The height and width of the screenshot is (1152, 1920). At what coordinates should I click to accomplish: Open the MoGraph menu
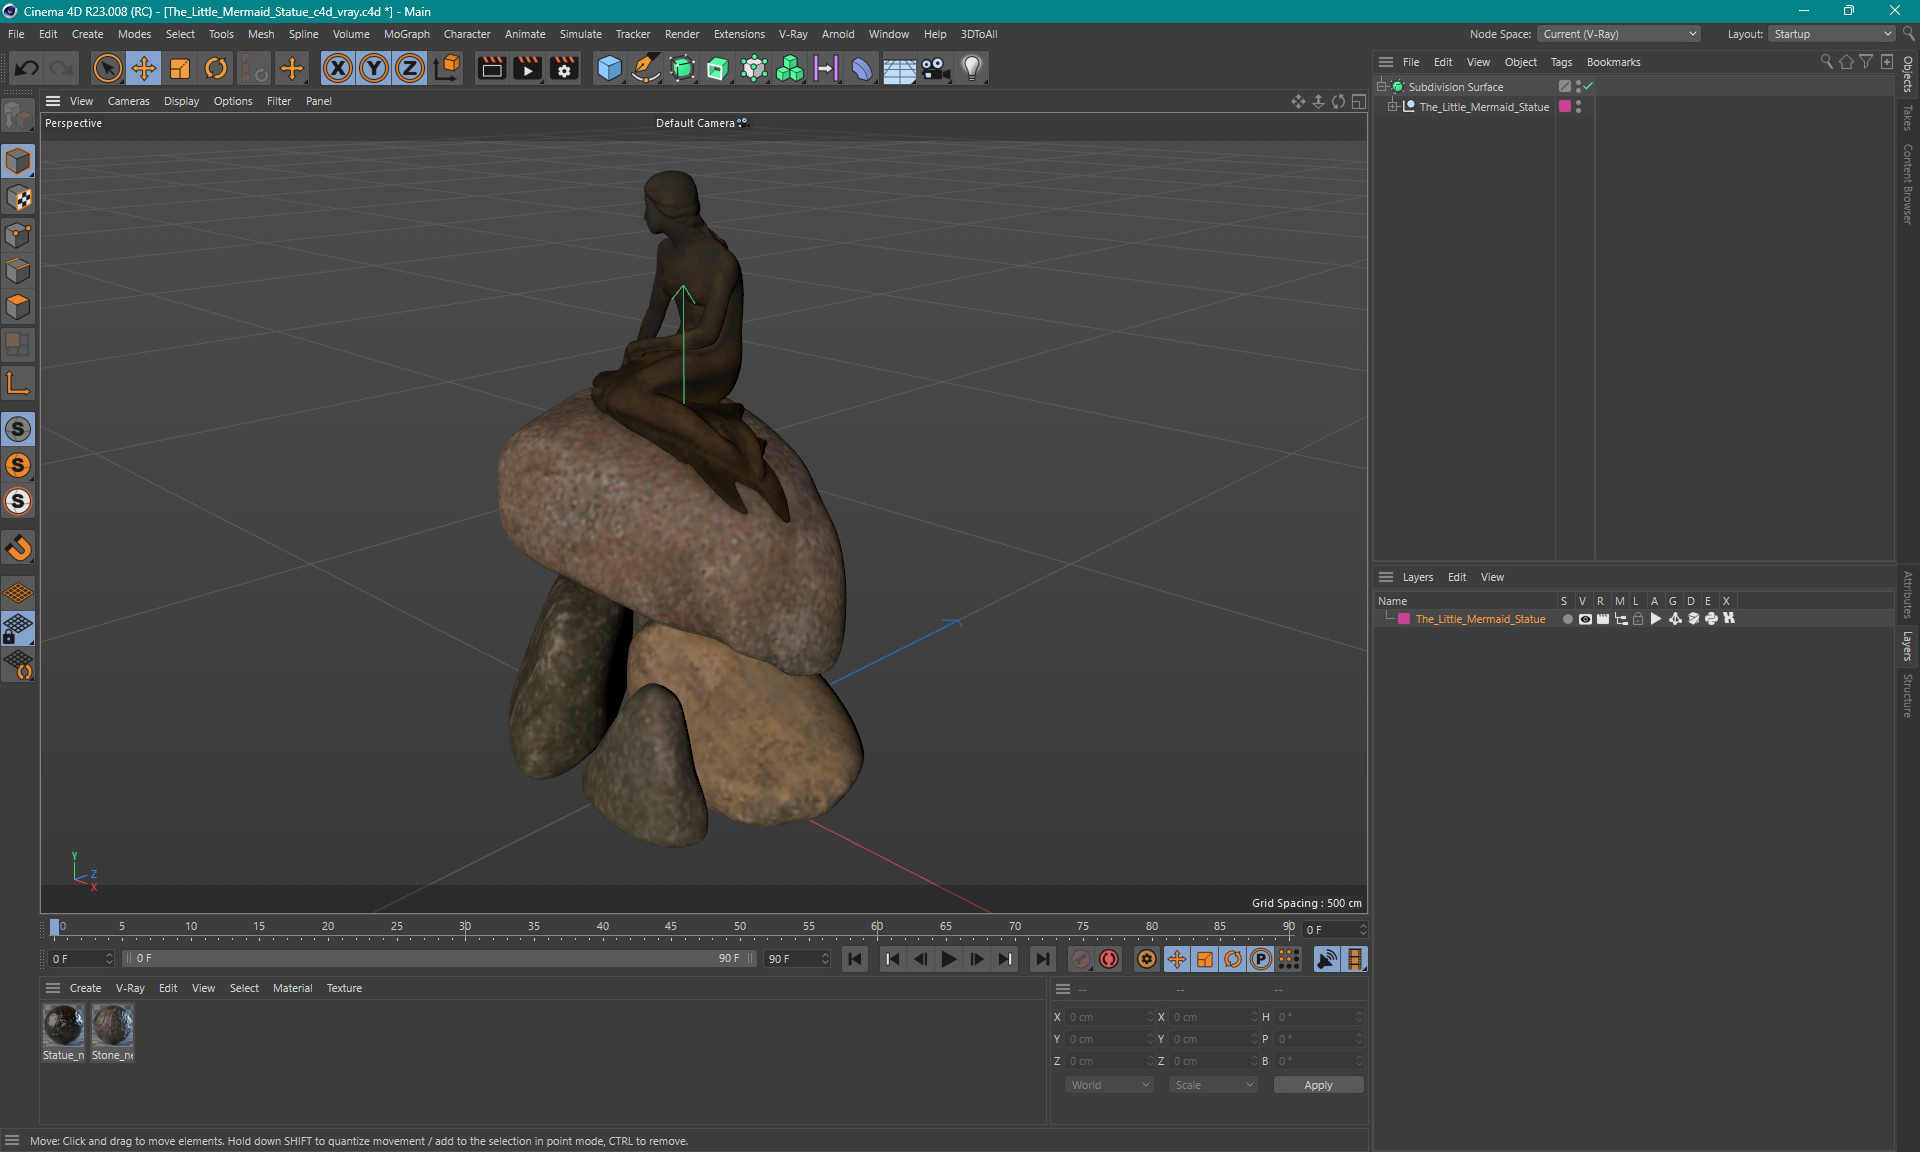pyautogui.click(x=406, y=34)
